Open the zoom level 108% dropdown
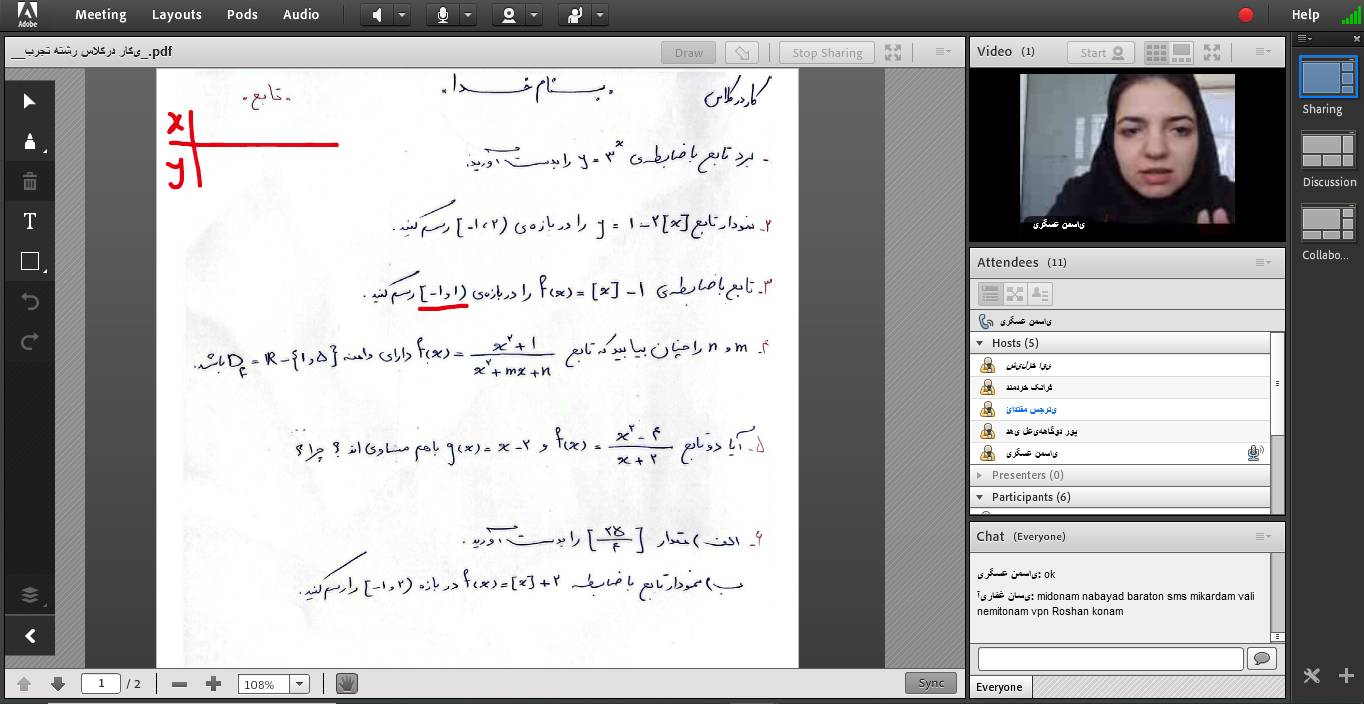This screenshot has height=704, width=1364. (x=299, y=684)
